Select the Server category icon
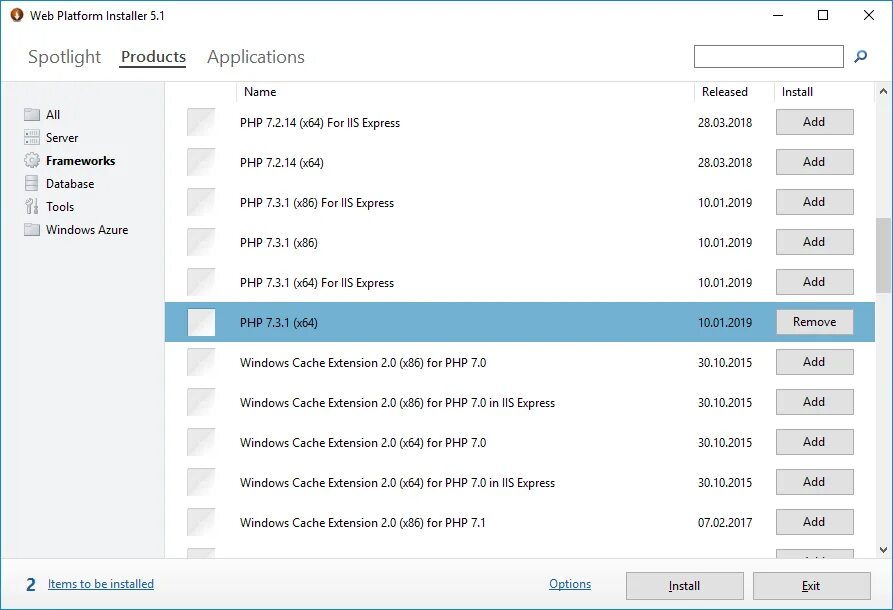Image resolution: width=893 pixels, height=610 pixels. [32, 137]
